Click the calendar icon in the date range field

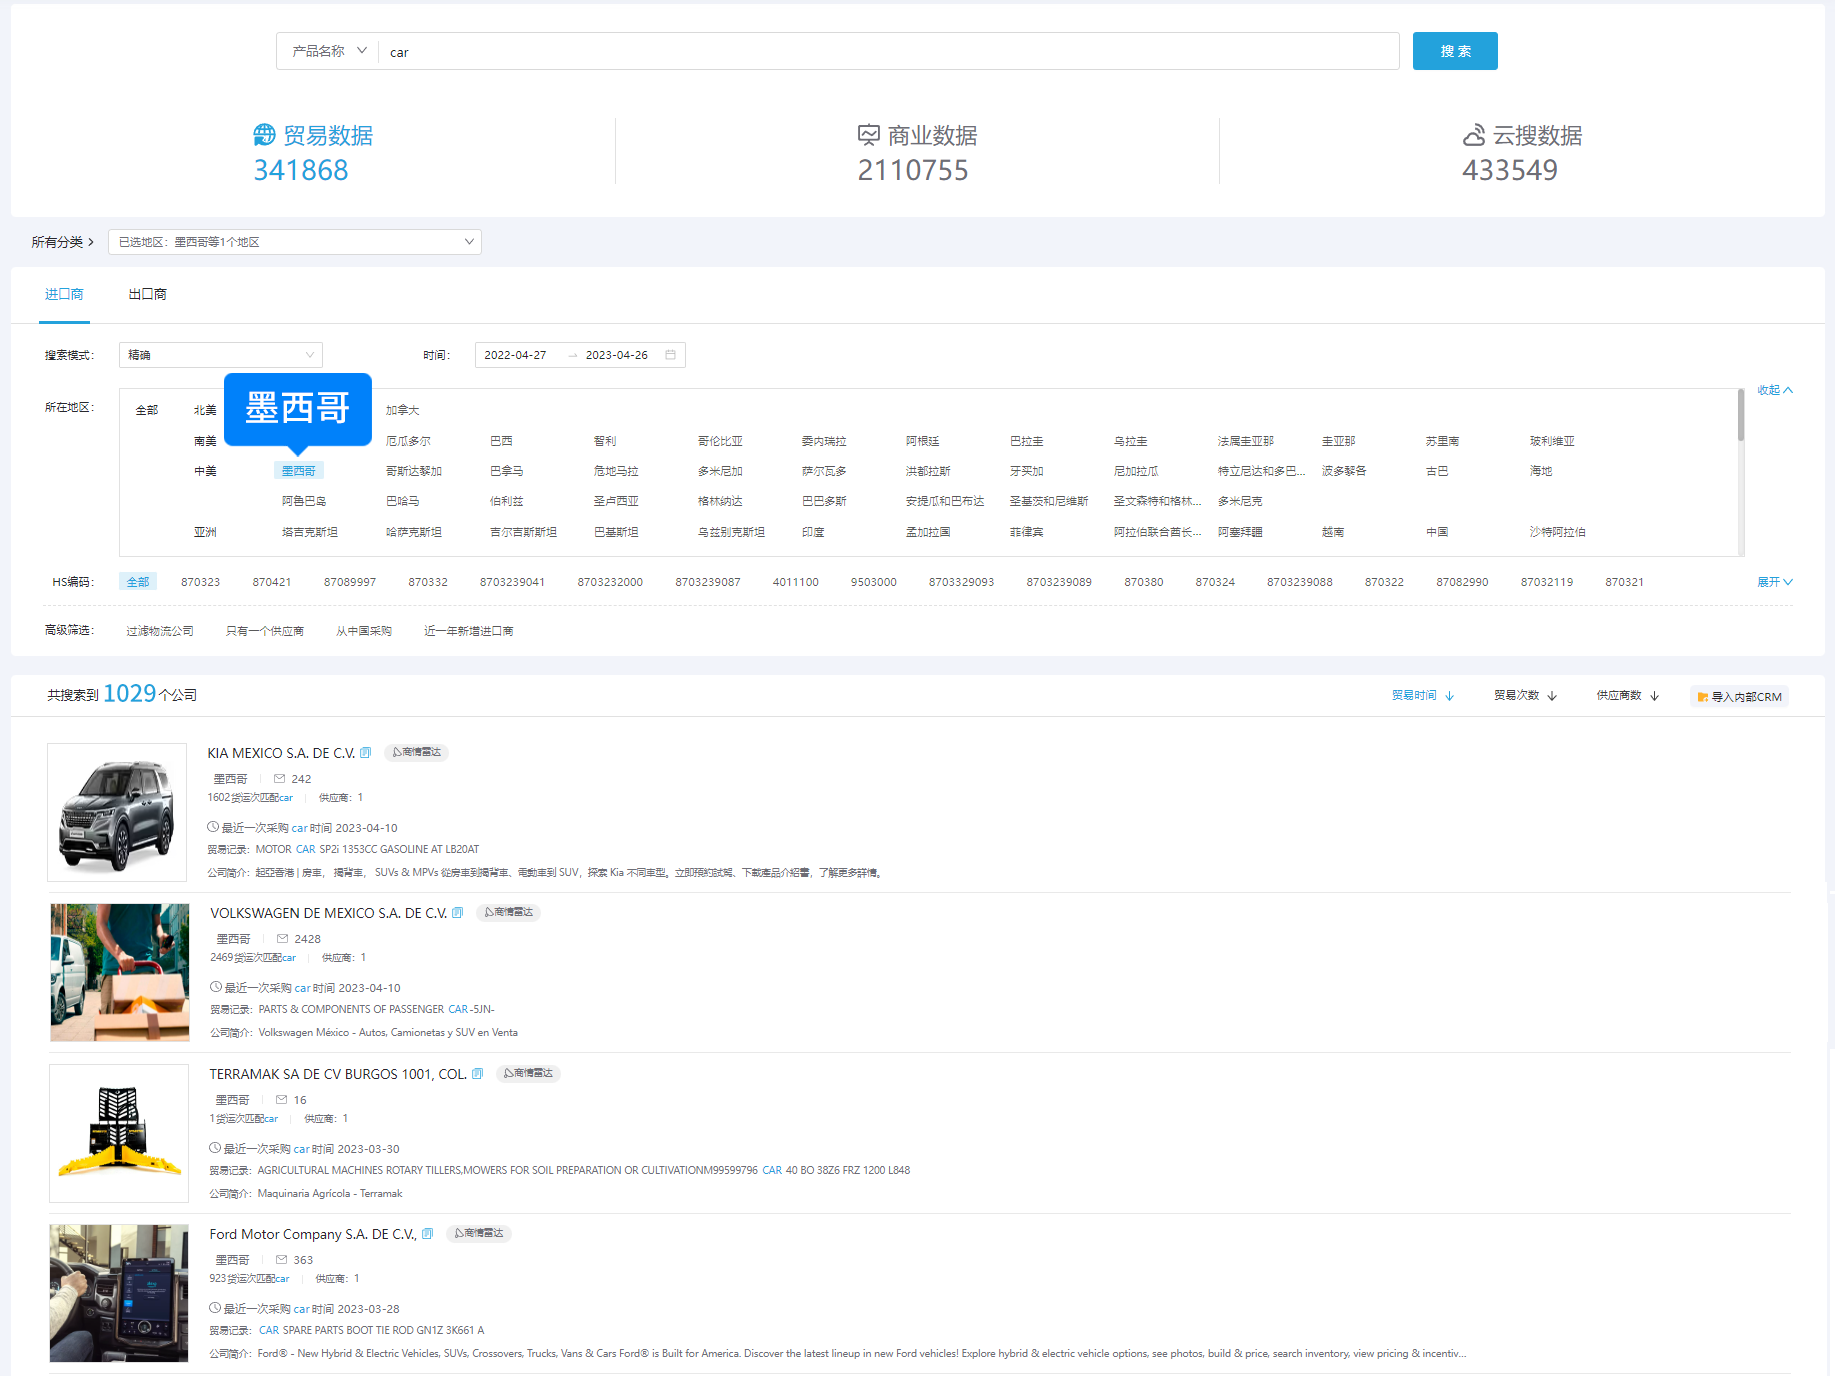(x=670, y=355)
